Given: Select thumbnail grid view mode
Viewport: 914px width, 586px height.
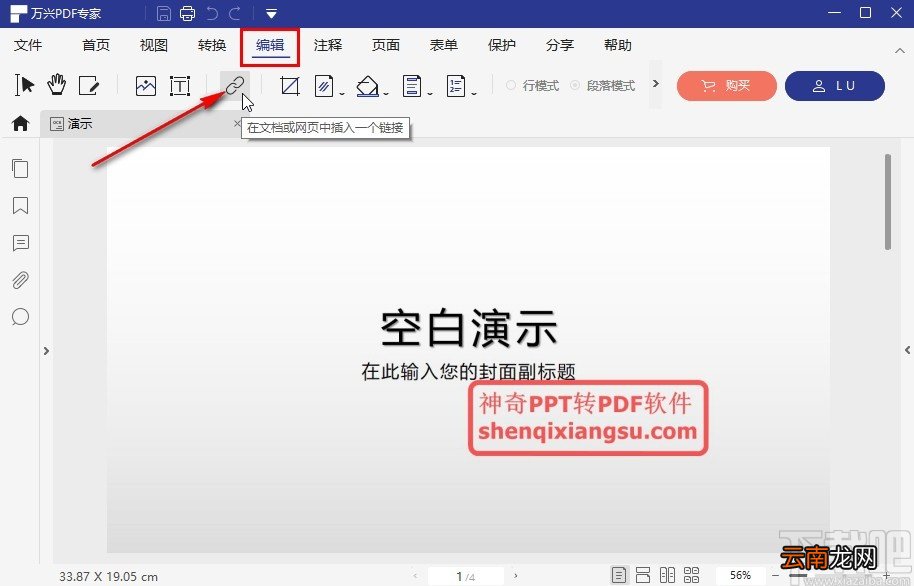Looking at the screenshot, I should [x=691, y=575].
